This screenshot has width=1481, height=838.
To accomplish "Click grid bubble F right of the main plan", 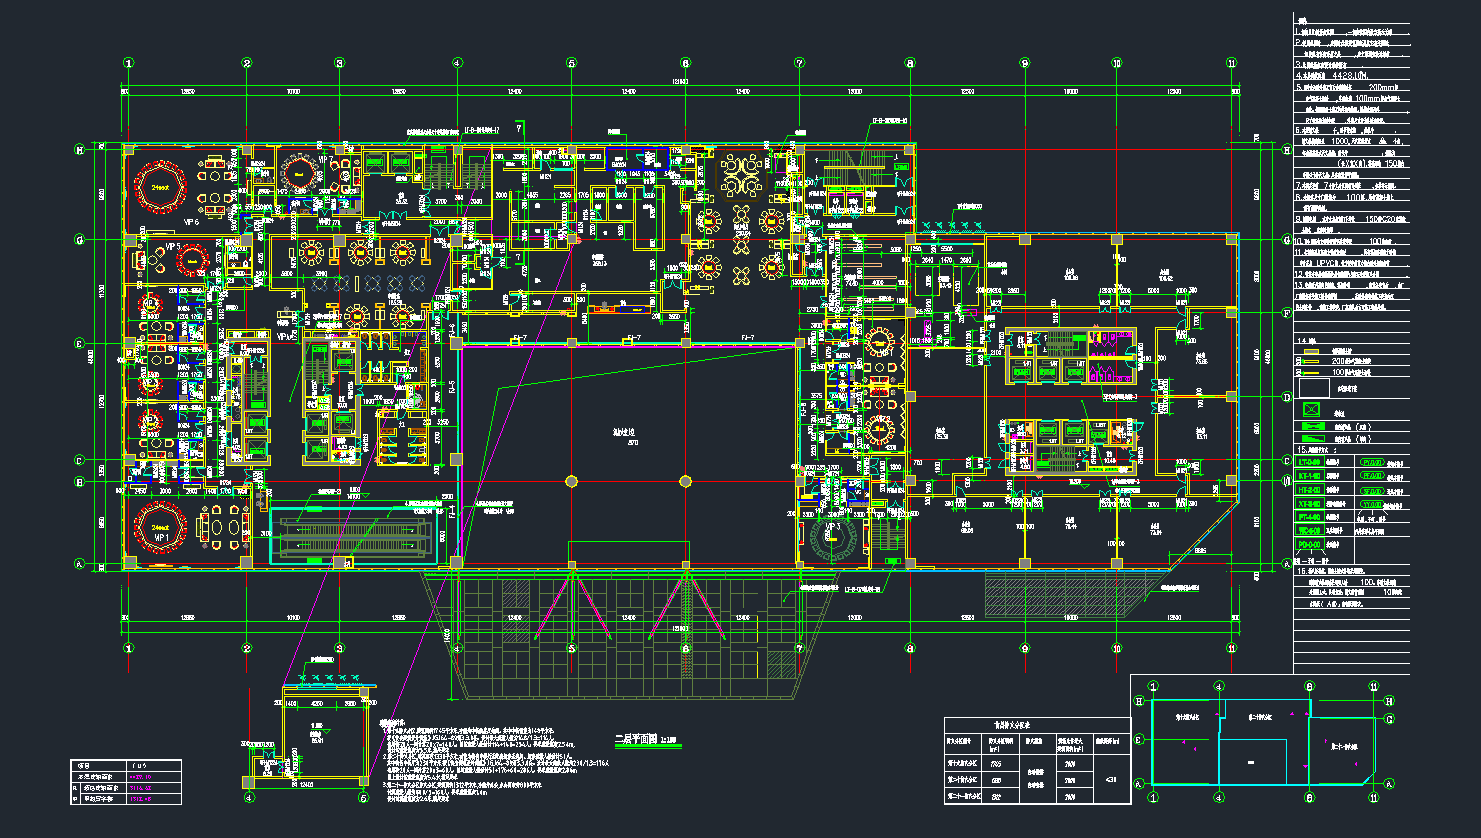I will coord(1287,313).
